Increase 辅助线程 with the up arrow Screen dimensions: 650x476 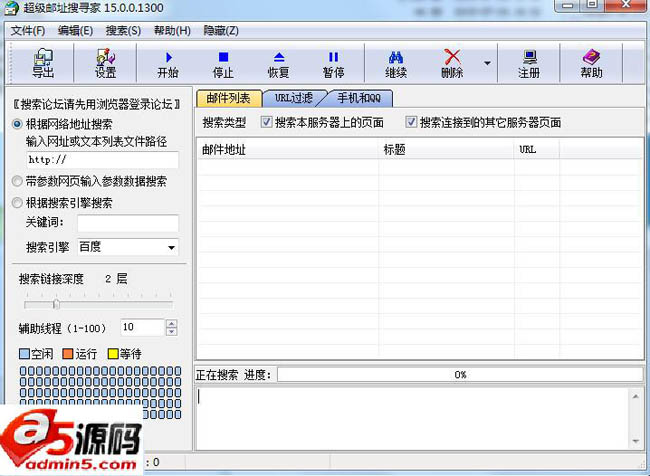pyautogui.click(x=172, y=323)
